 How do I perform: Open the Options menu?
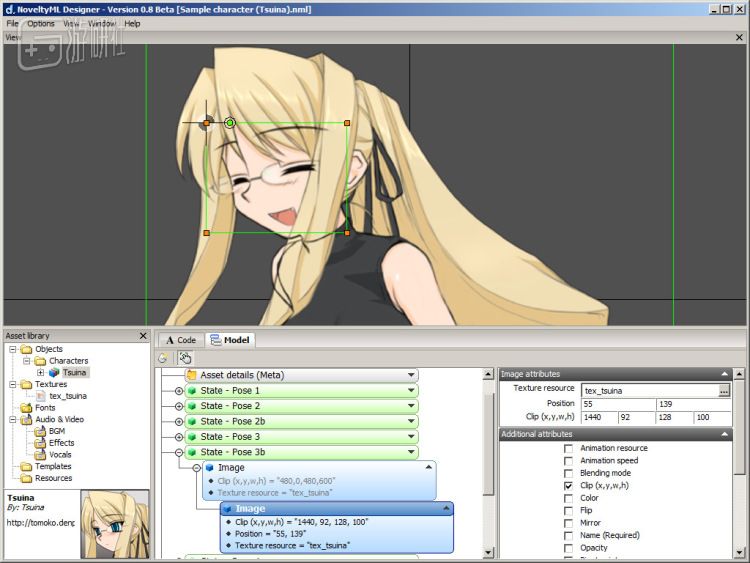[x=41, y=23]
